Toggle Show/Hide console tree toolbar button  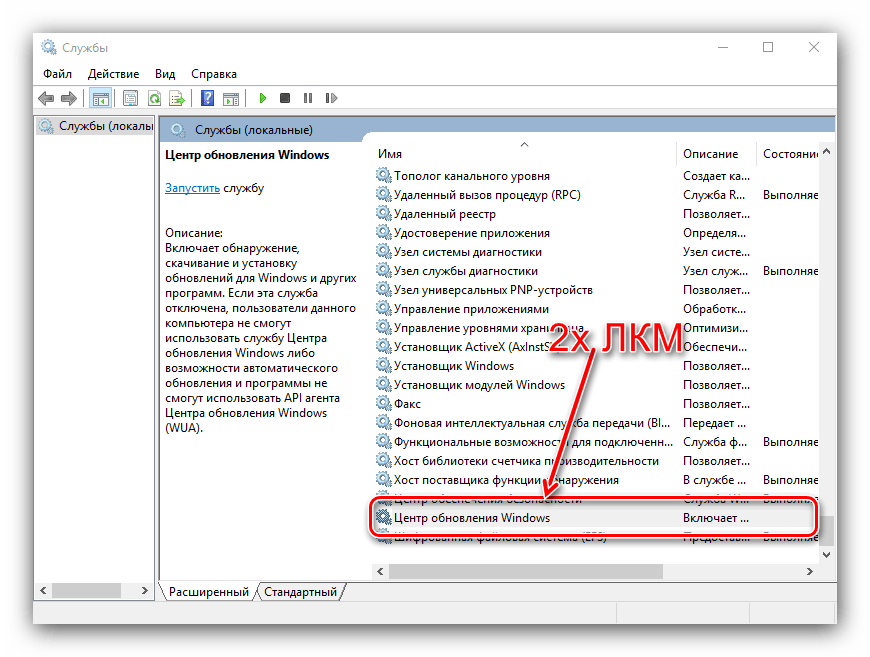tap(100, 98)
